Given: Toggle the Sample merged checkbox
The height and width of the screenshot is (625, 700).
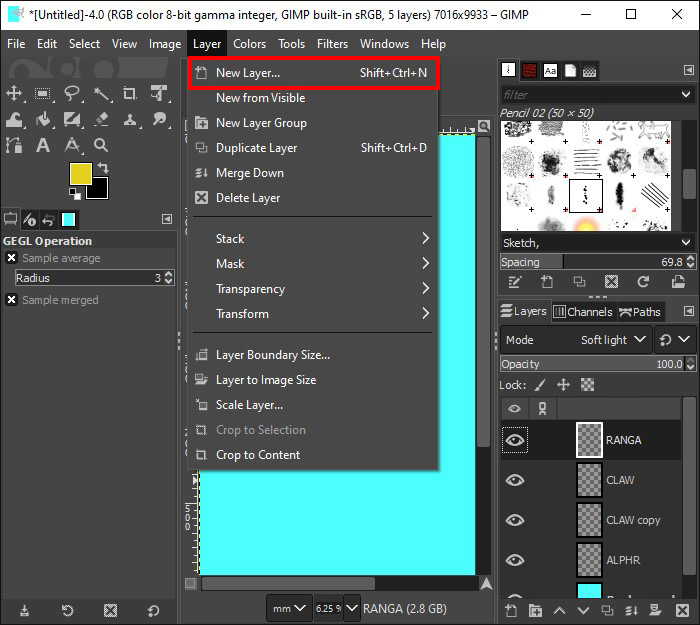Looking at the screenshot, I should click(12, 300).
